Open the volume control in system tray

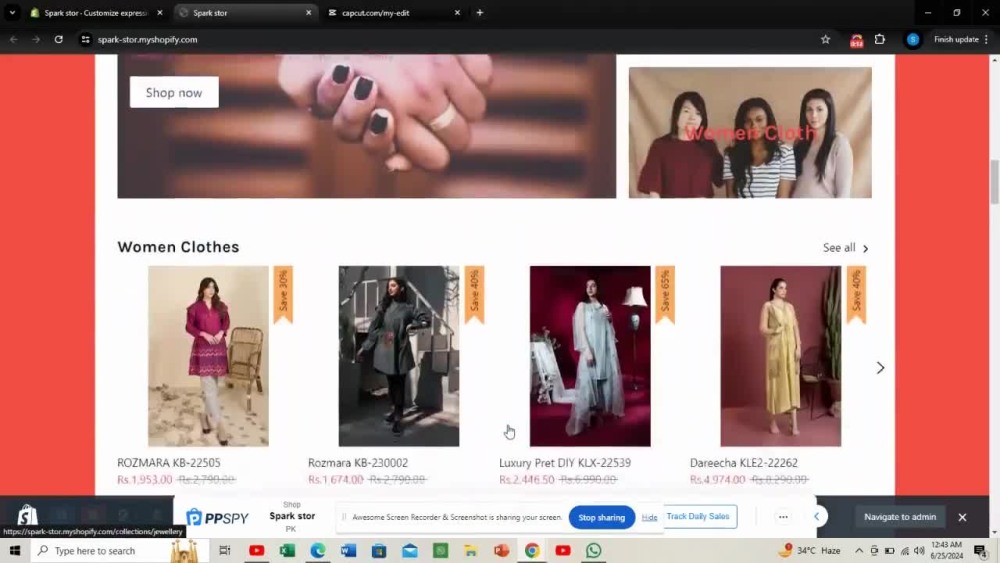(919, 550)
